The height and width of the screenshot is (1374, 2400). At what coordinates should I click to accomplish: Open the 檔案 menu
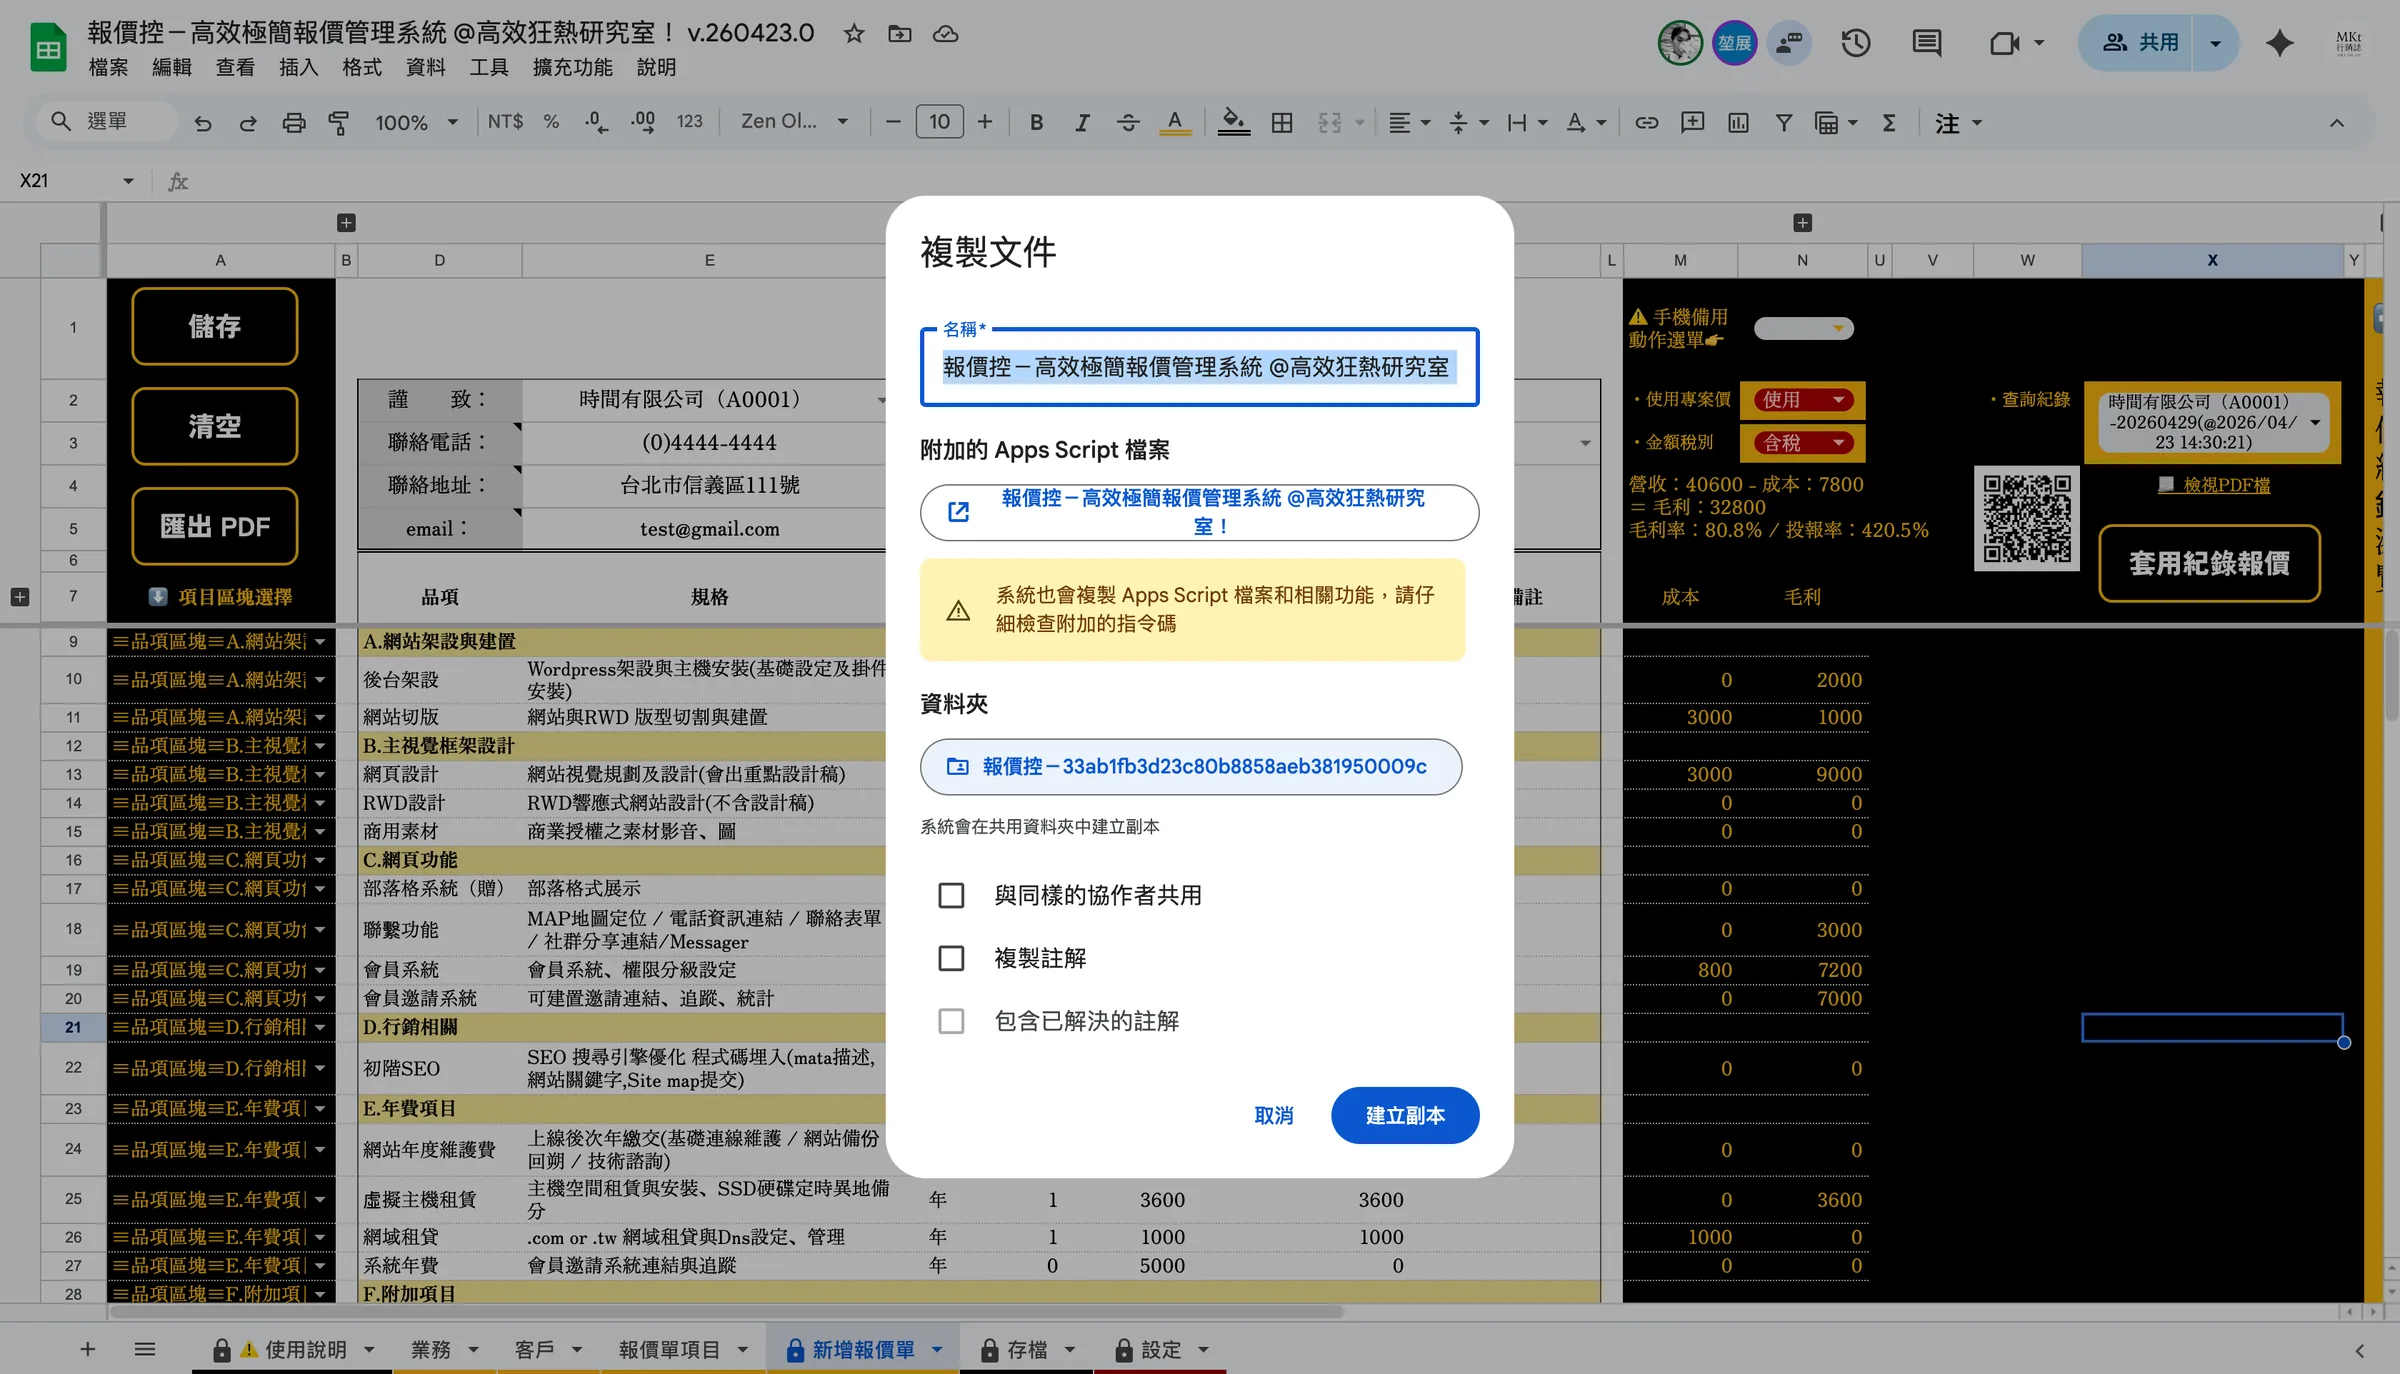click(x=108, y=67)
